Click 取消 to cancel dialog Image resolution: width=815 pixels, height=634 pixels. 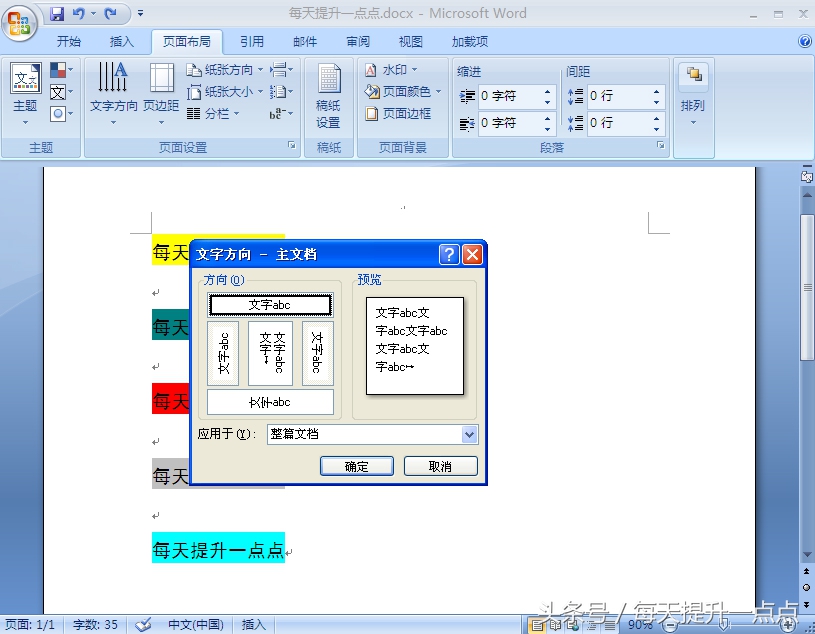coord(440,466)
